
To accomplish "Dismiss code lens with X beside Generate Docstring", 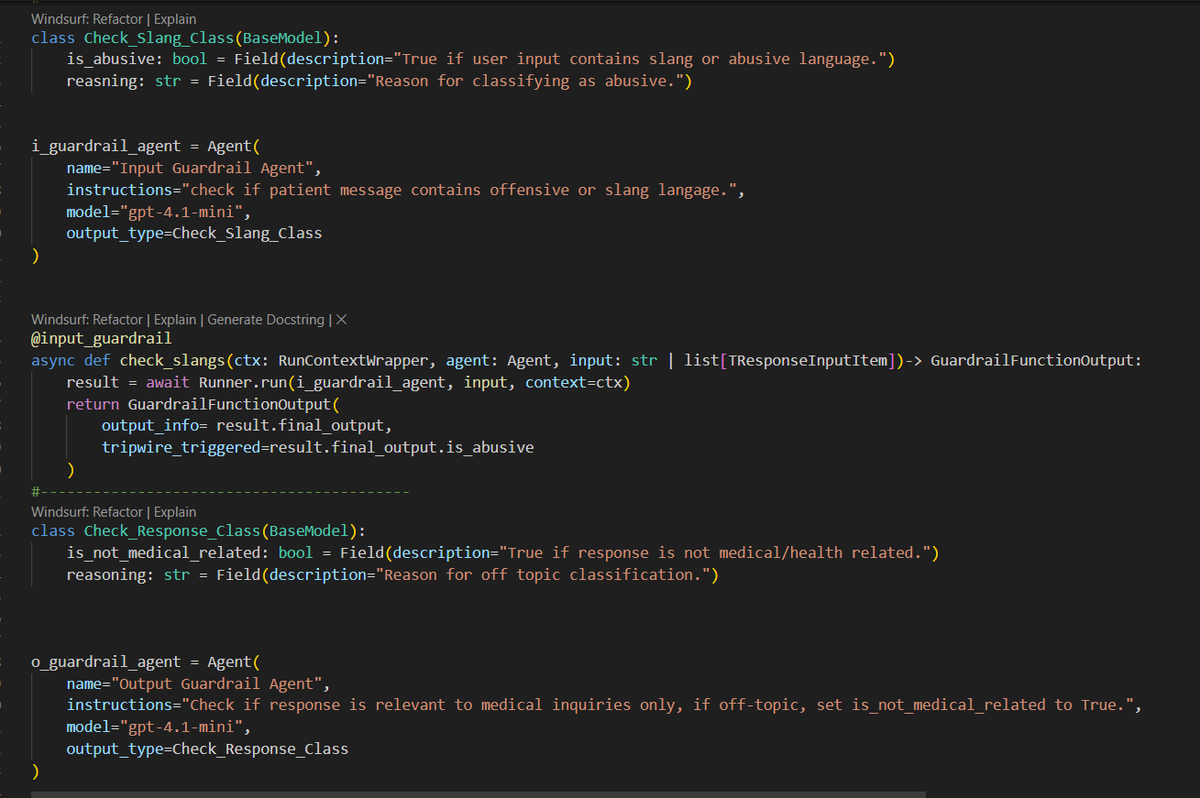I will pos(342,319).
